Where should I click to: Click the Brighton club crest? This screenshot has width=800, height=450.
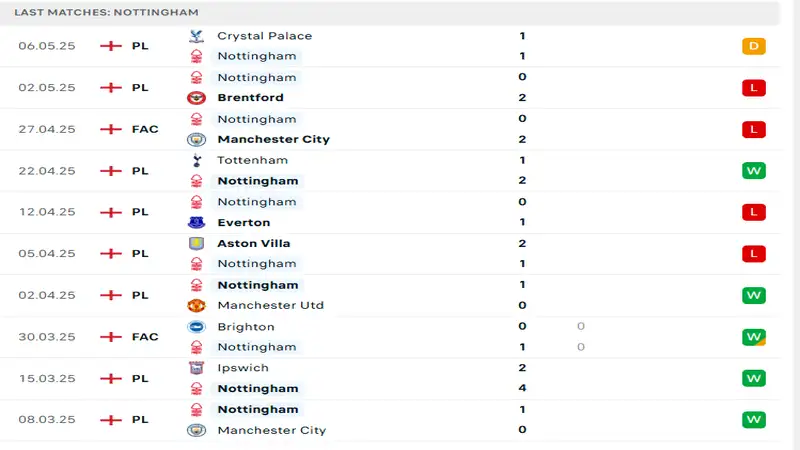pyautogui.click(x=196, y=326)
